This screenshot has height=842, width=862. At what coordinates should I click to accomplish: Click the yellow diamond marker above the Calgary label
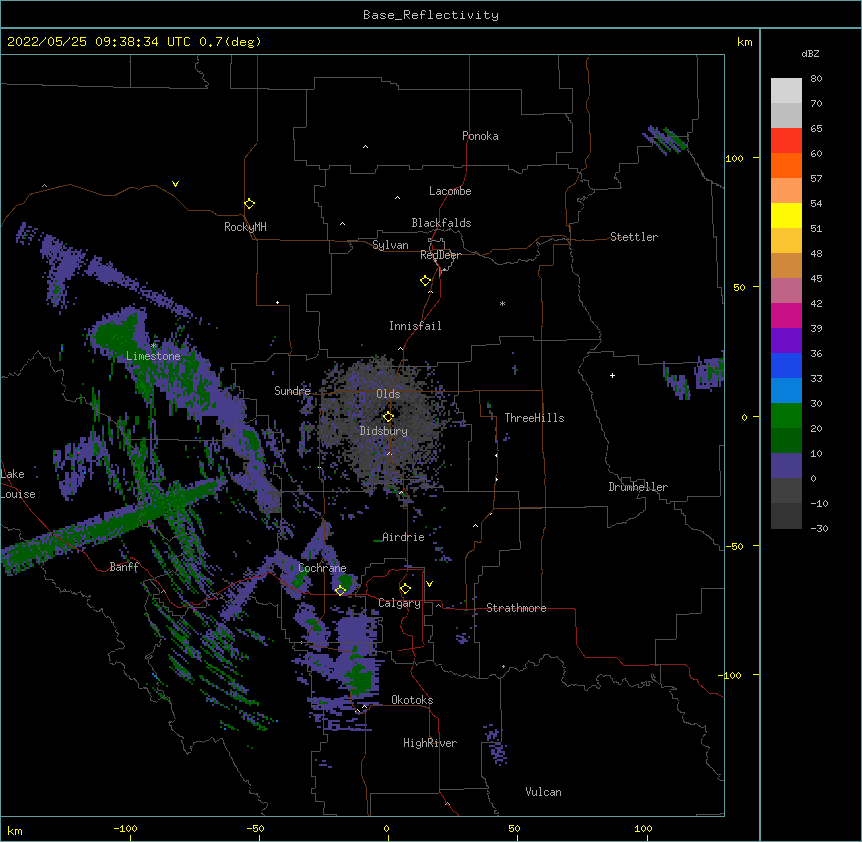[405, 588]
